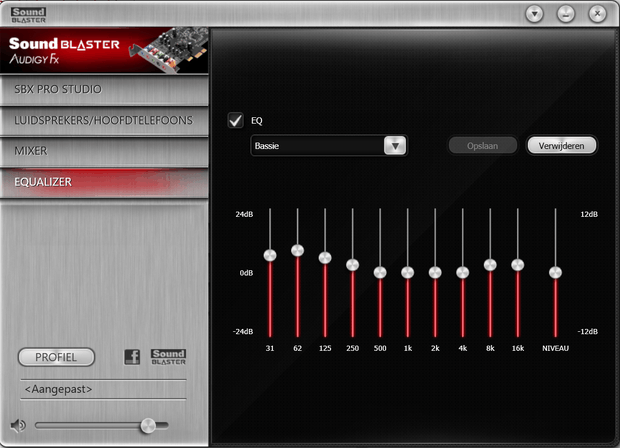Viewport: 620px width, 448px height.
Task: Click the master volume slider knob
Action: click(148, 425)
